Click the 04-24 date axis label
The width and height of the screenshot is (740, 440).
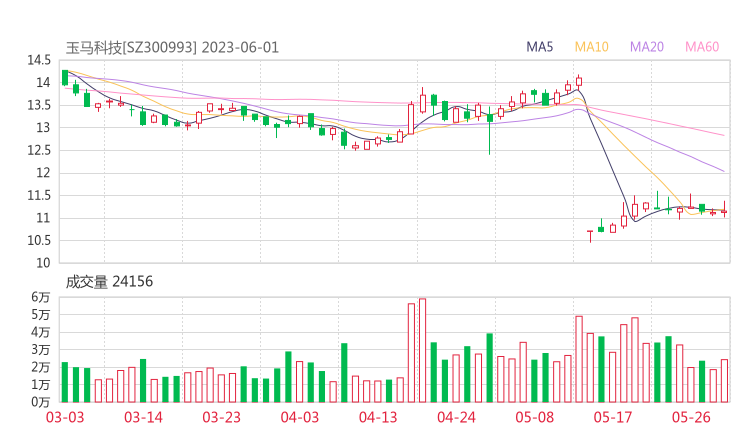[456, 417]
